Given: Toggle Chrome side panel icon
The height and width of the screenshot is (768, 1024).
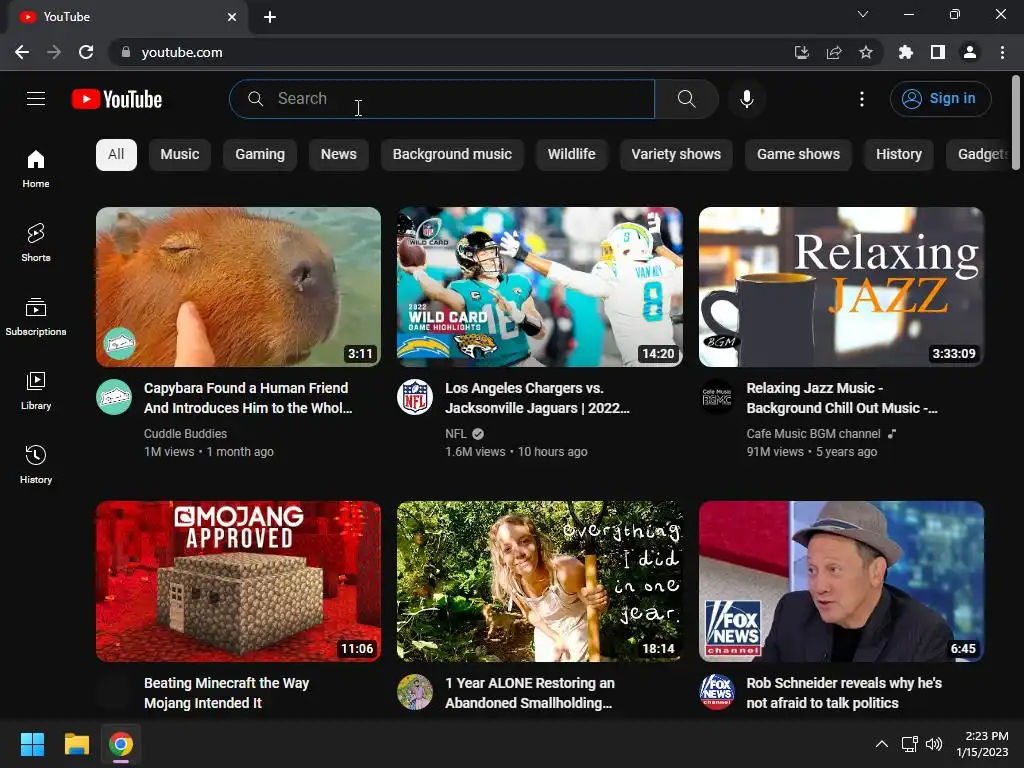Looking at the screenshot, I should pyautogui.click(x=938, y=52).
